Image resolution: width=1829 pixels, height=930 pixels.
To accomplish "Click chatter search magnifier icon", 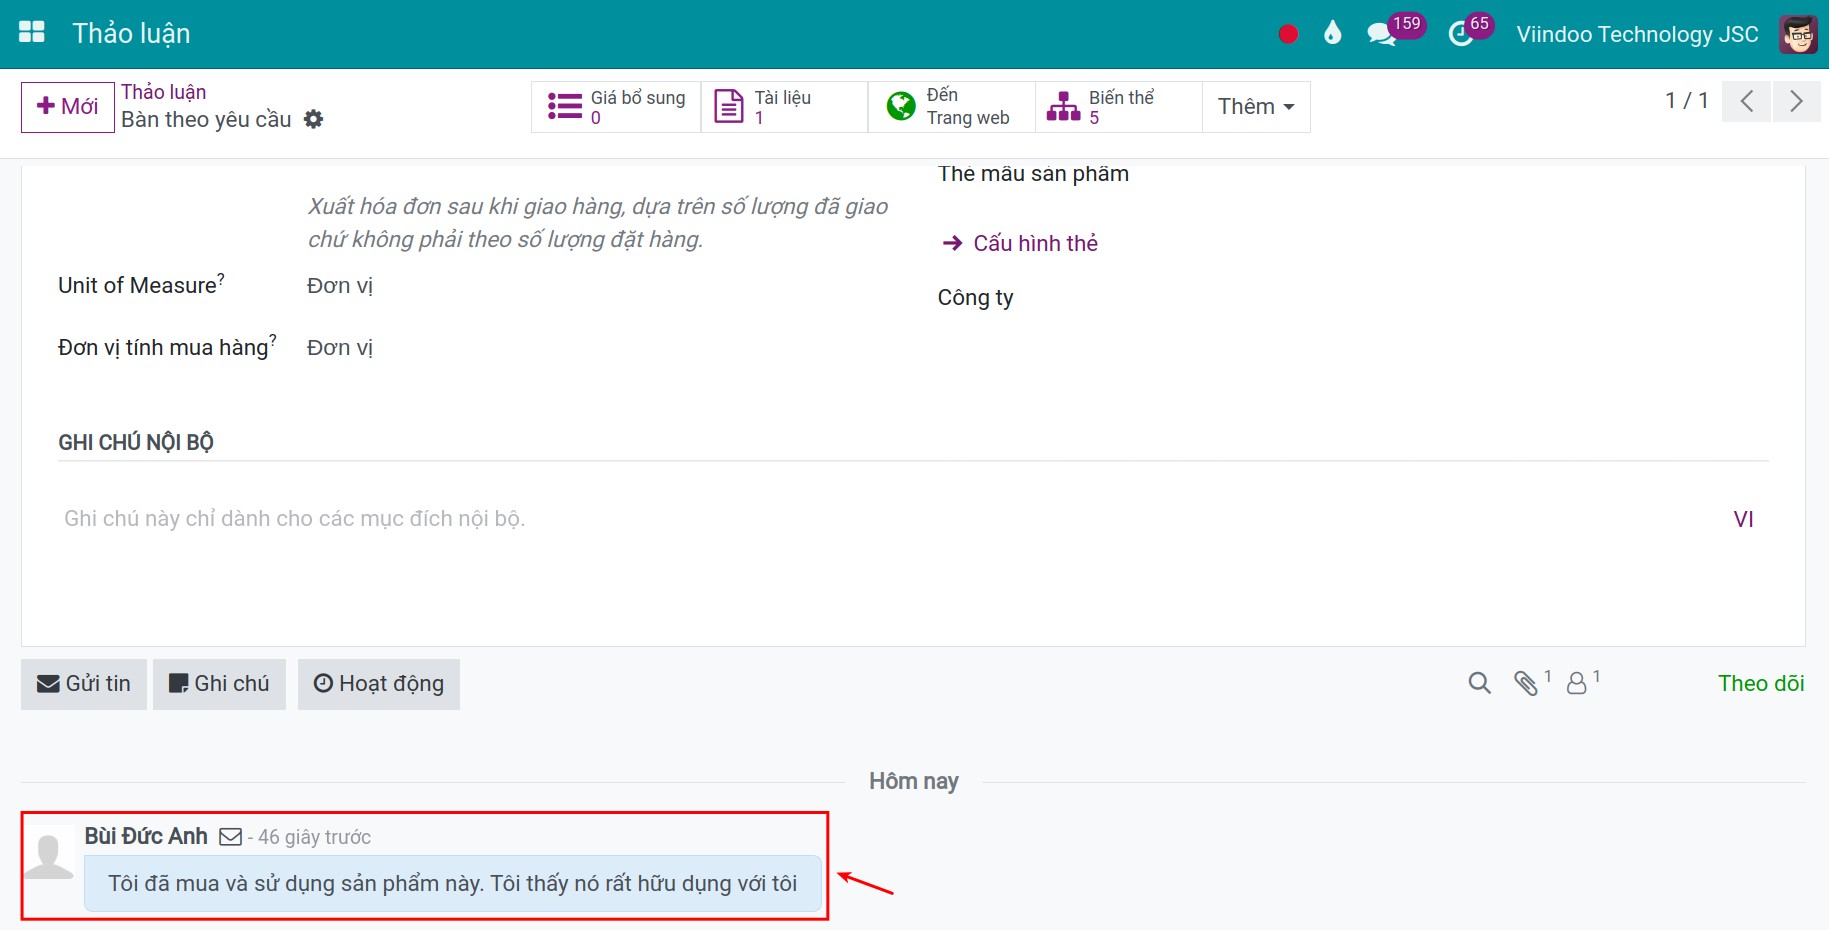I will pyautogui.click(x=1480, y=683).
